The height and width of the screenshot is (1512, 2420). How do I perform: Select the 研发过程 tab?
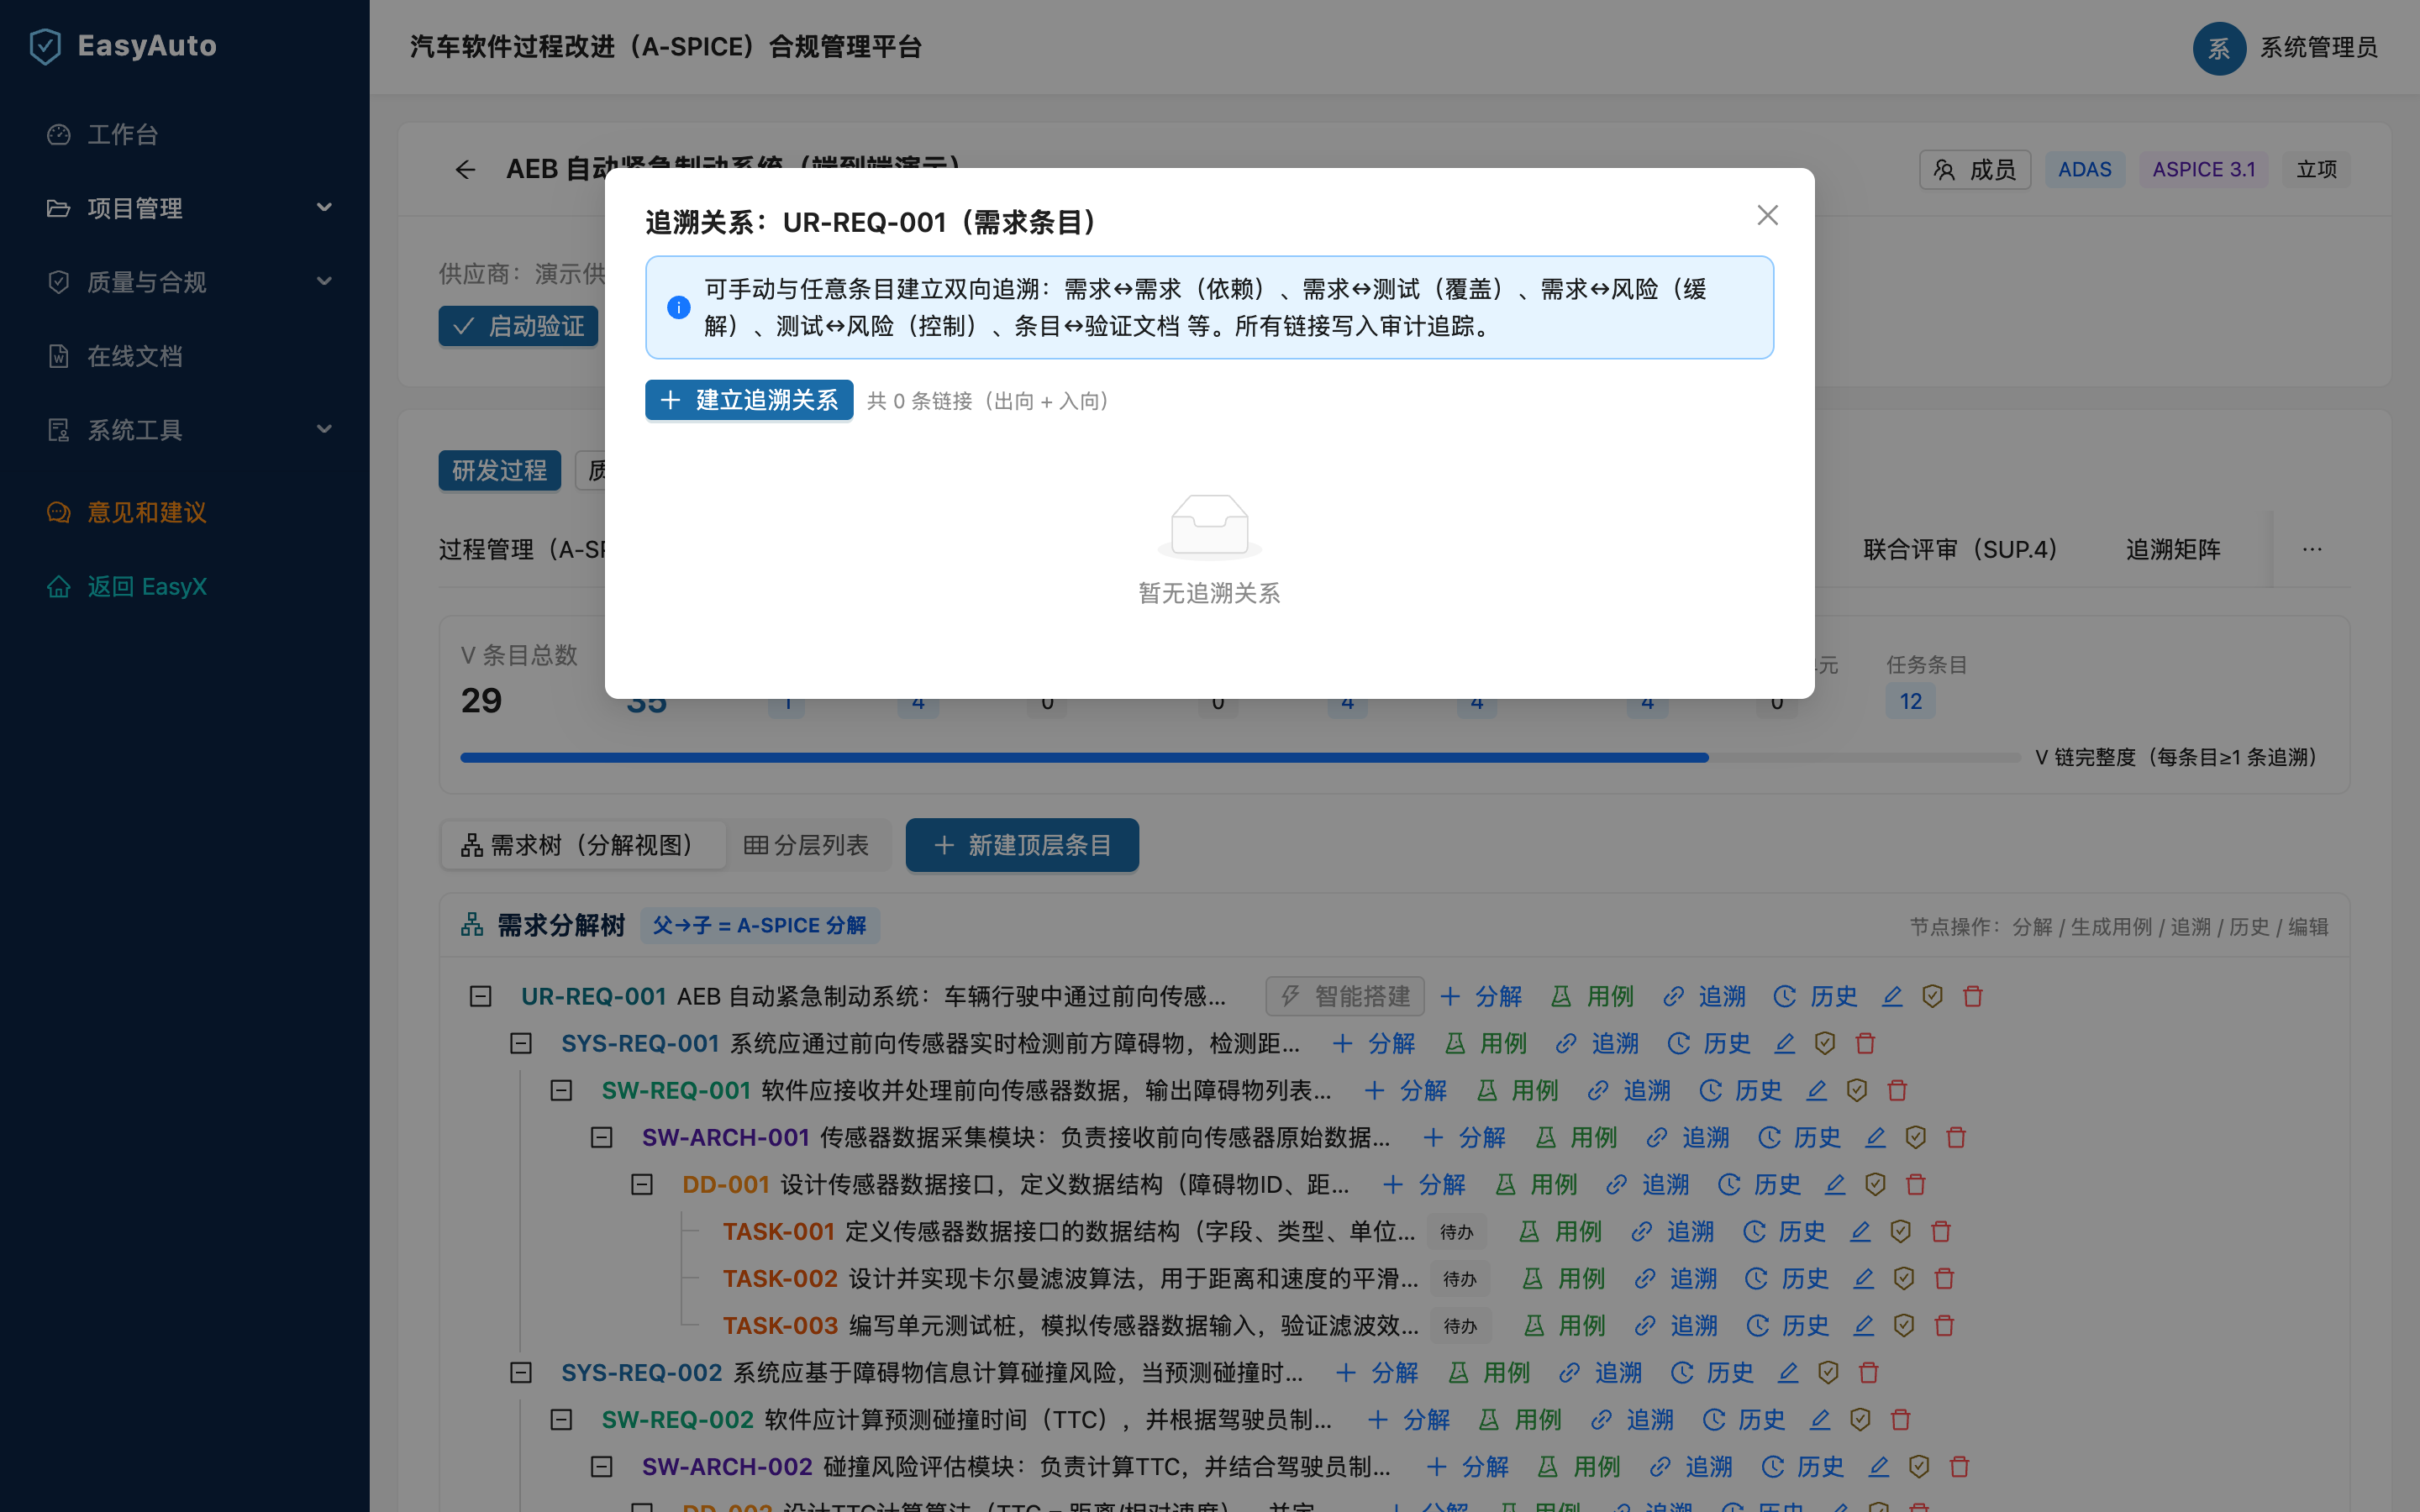pos(499,470)
